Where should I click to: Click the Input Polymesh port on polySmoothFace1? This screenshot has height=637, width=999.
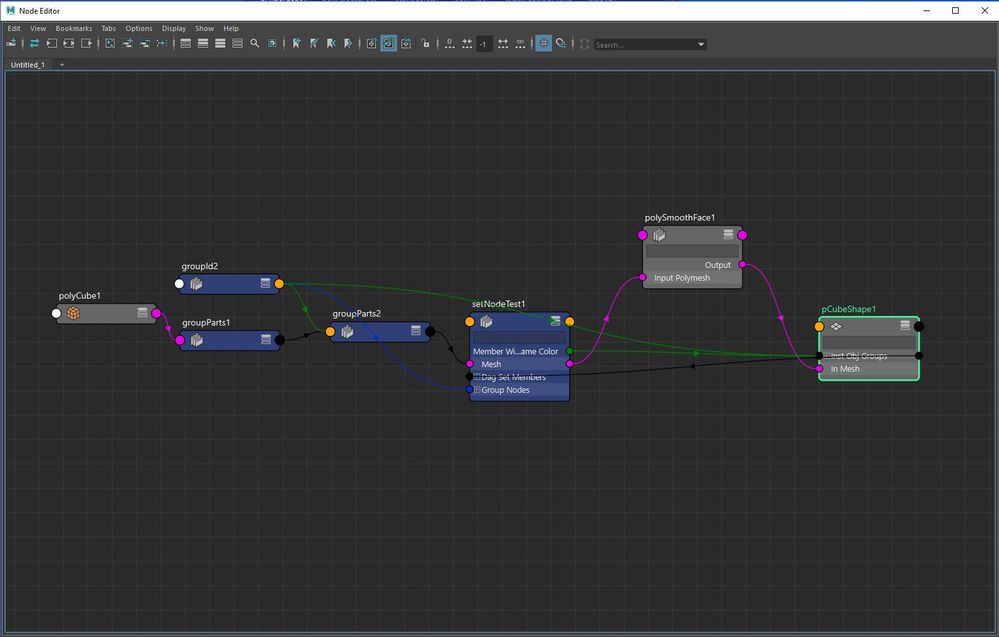[x=642, y=277]
